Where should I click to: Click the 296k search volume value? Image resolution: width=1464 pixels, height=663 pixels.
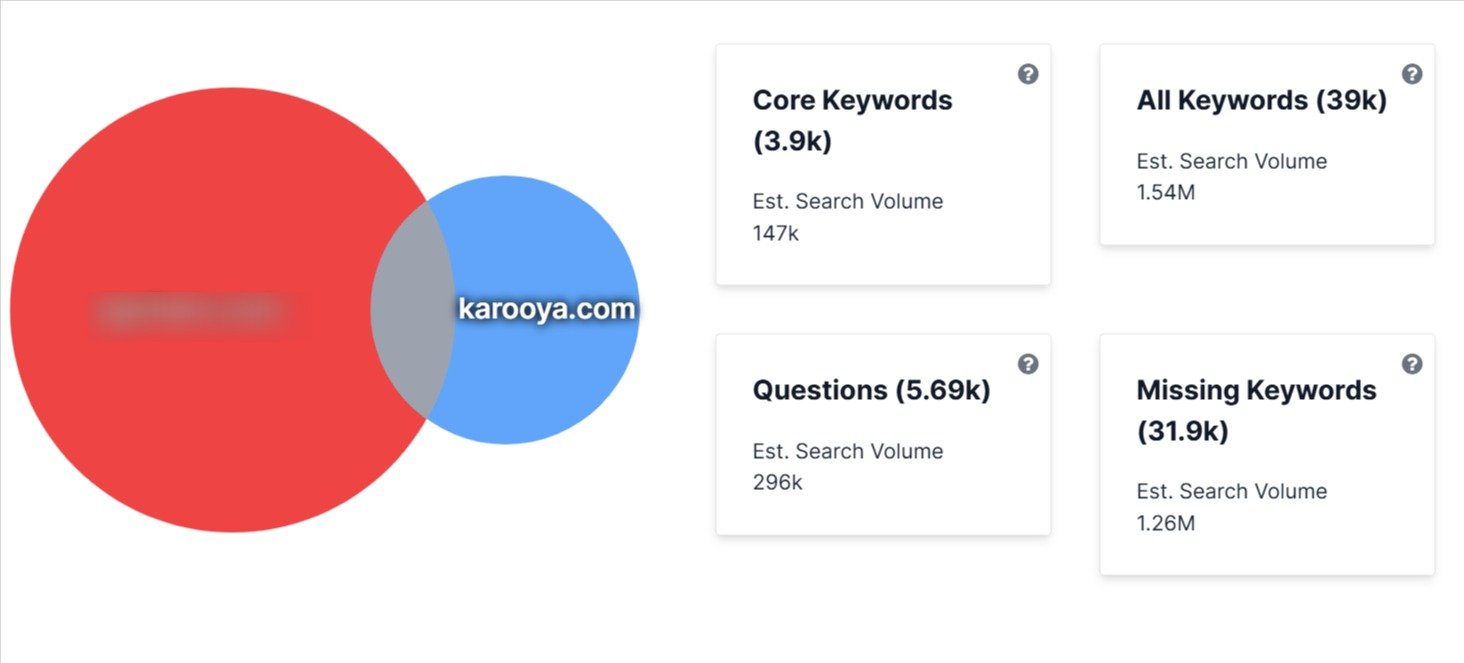[778, 482]
